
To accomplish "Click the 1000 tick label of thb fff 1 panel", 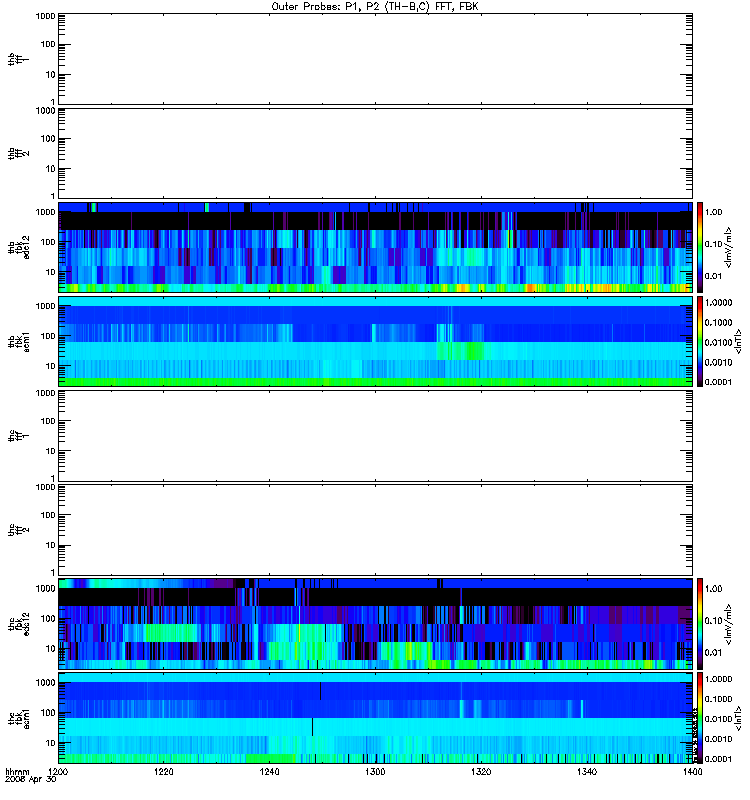I will [45, 16].
